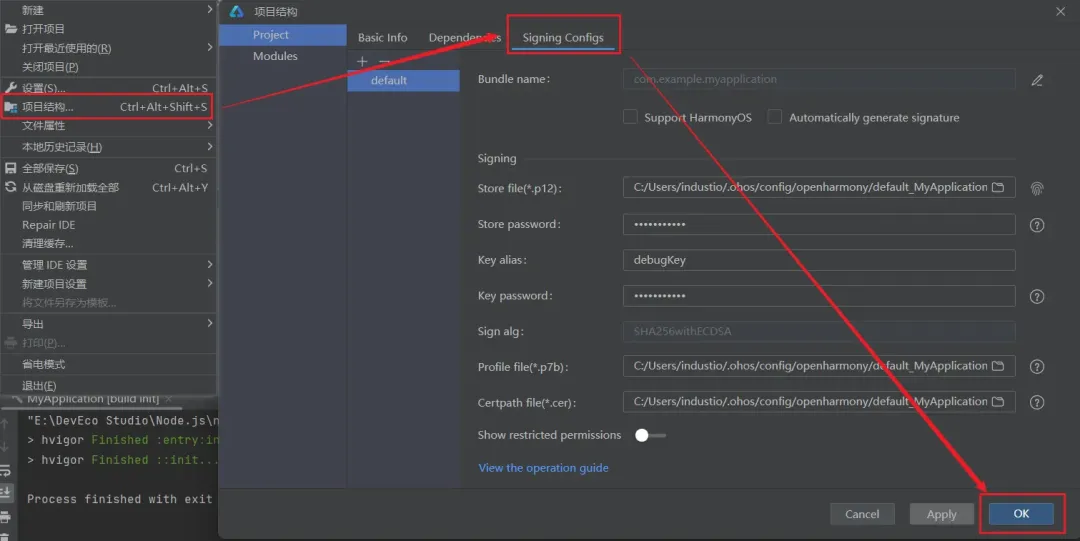This screenshot has width=1080, height=541.
Task: Close the 项目结构 dialog
Action: pyautogui.click(x=1061, y=12)
